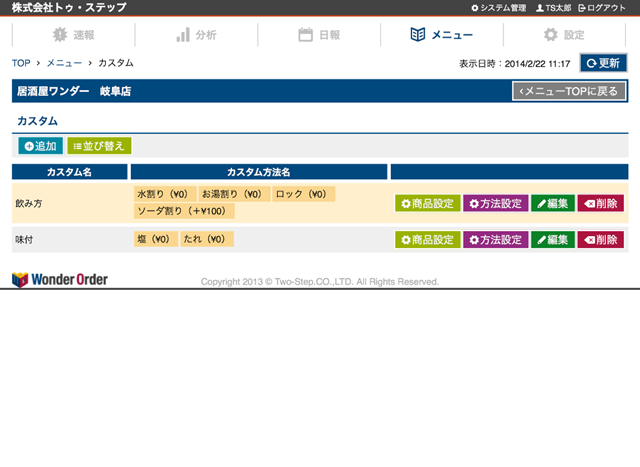Delete the 飲み方 custom row
This screenshot has height=467, width=640.
tap(600, 203)
